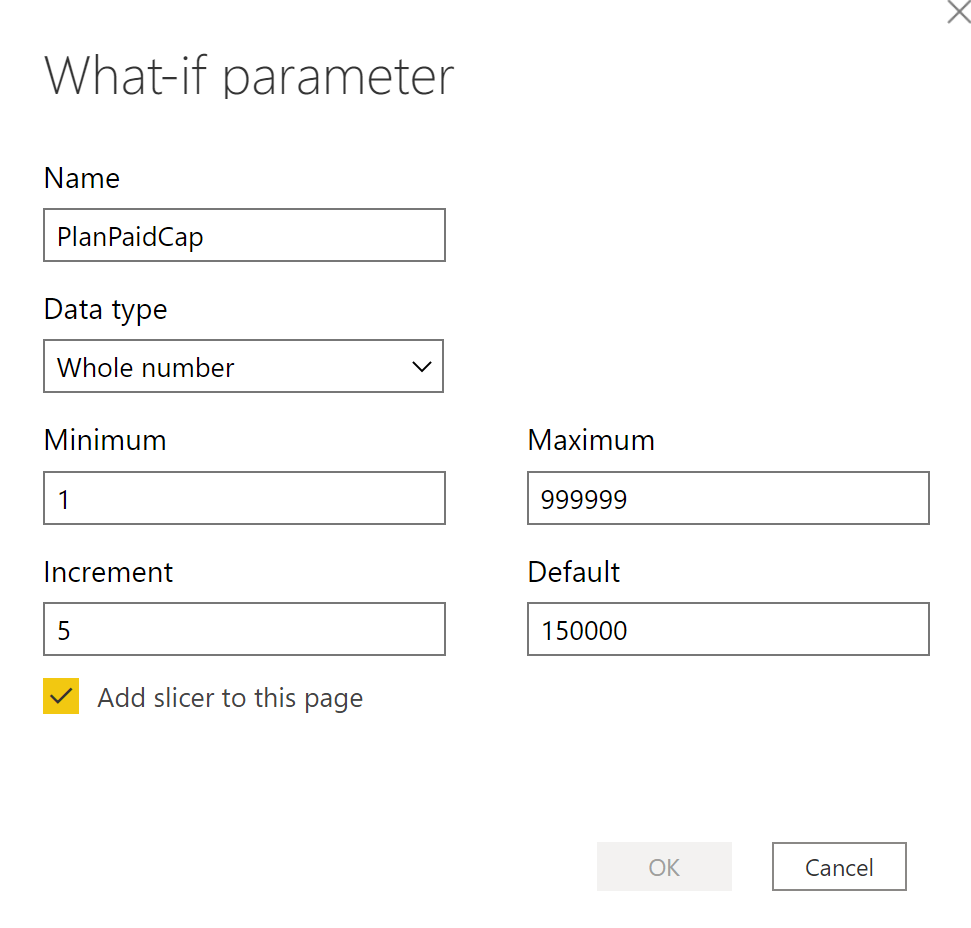
Task: Close the What-if parameter dialog
Action: [x=959, y=12]
